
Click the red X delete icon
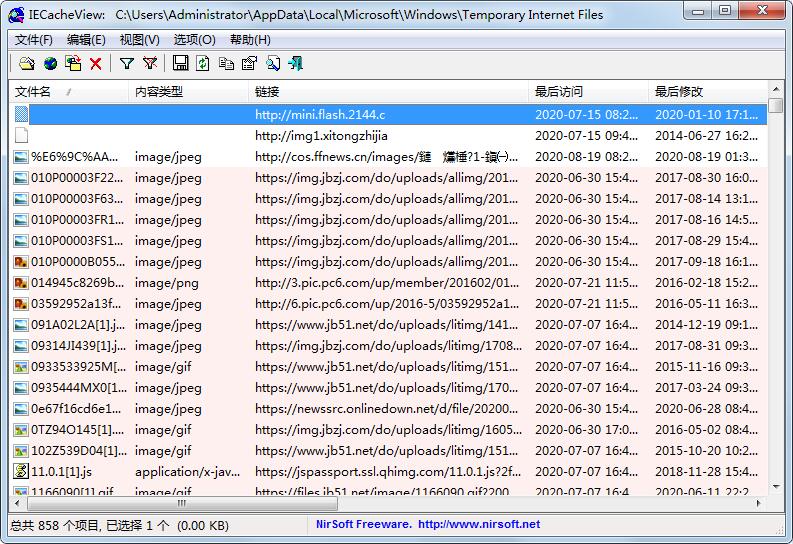tap(96, 63)
